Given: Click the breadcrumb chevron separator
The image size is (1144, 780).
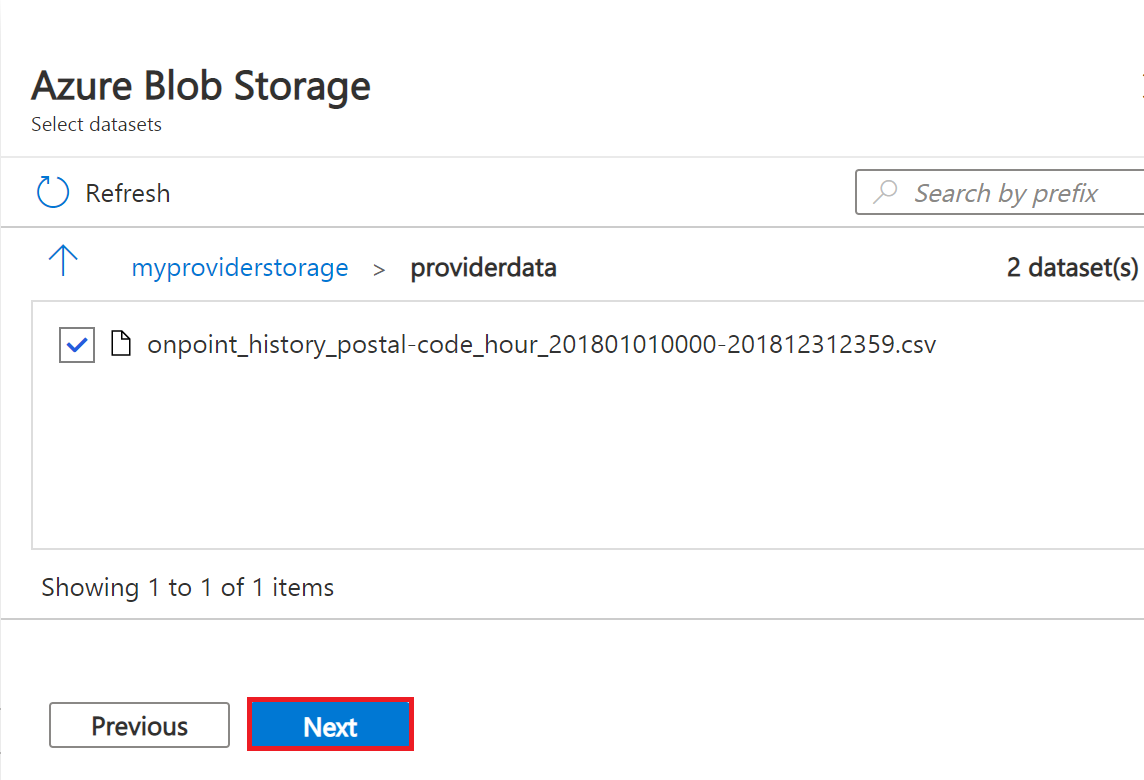Looking at the screenshot, I should click(379, 269).
